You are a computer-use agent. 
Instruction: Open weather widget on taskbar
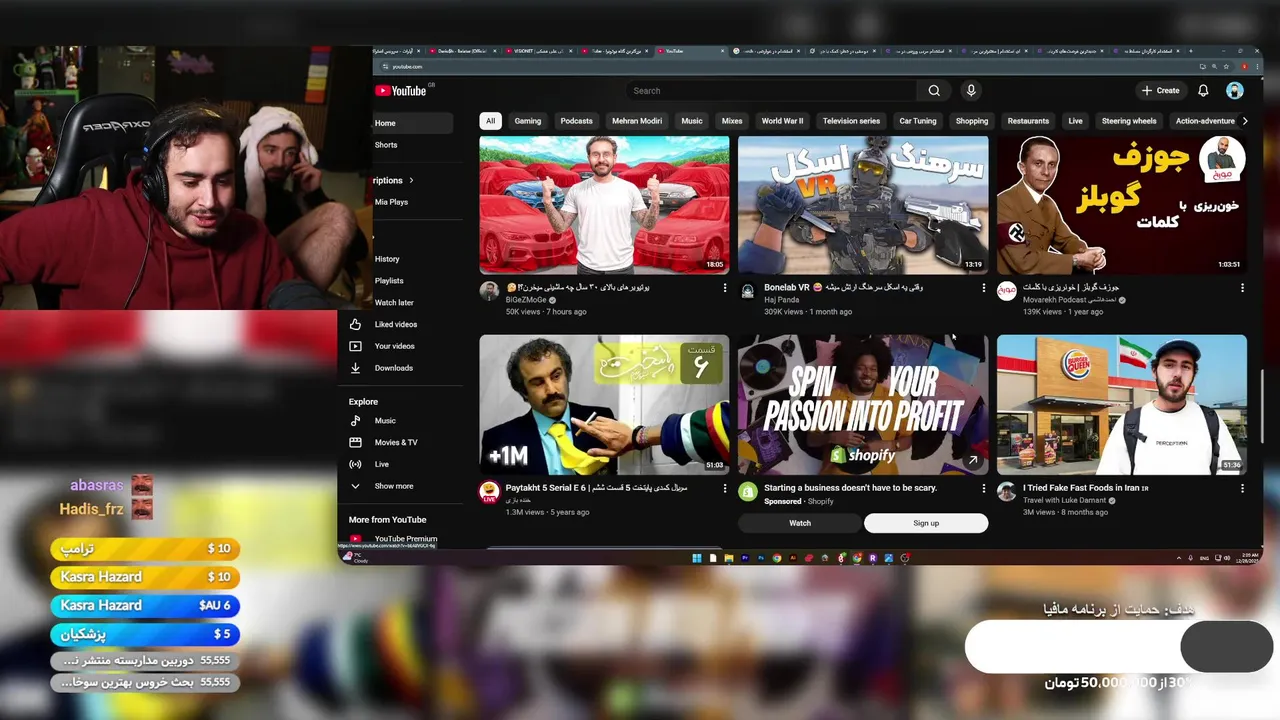[x=356, y=558]
